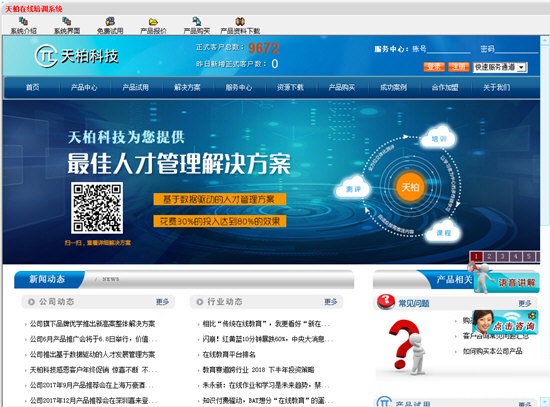Switch to the 新闻动态 tab
This screenshot has width=550, height=407.
(47, 279)
